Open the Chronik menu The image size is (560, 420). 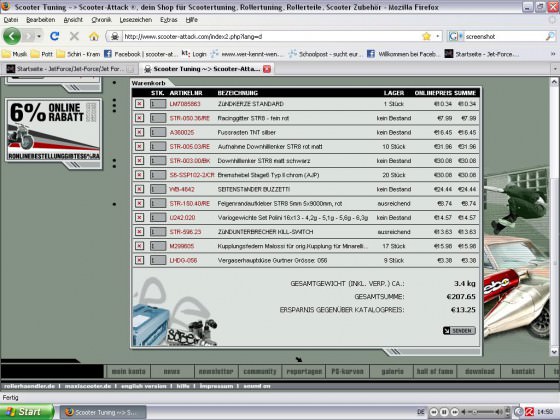click(101, 20)
